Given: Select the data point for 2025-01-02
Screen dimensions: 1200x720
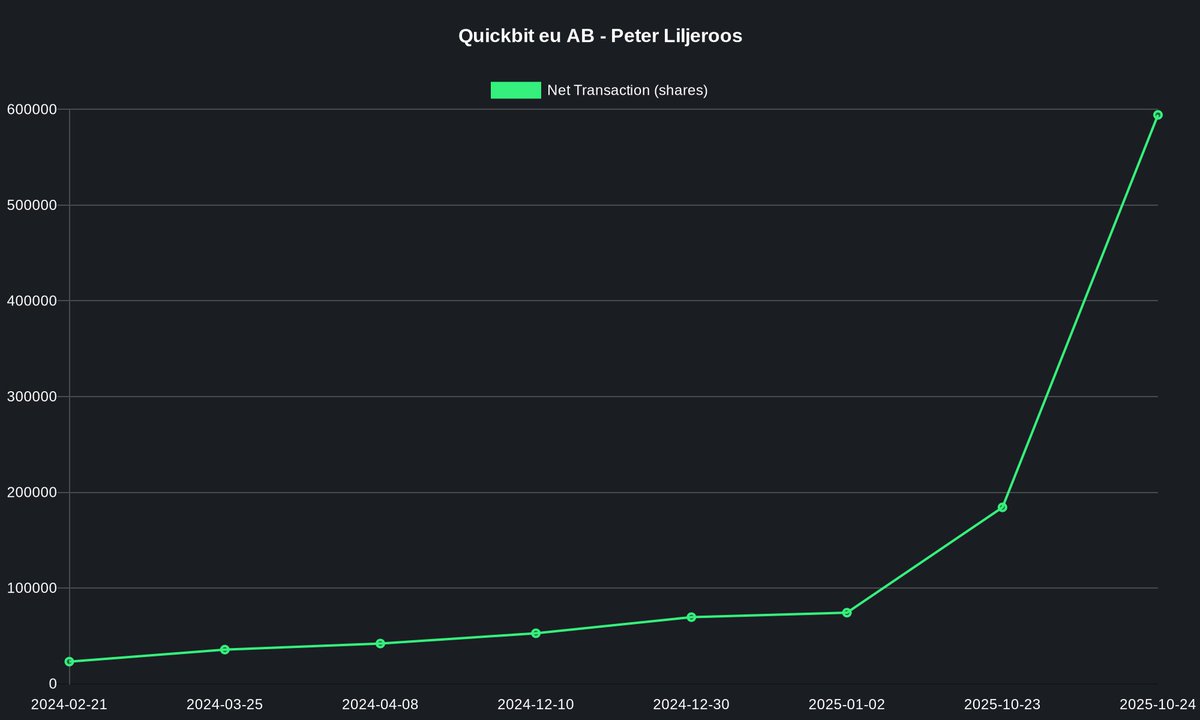Looking at the screenshot, I should pyautogui.click(x=847, y=613).
